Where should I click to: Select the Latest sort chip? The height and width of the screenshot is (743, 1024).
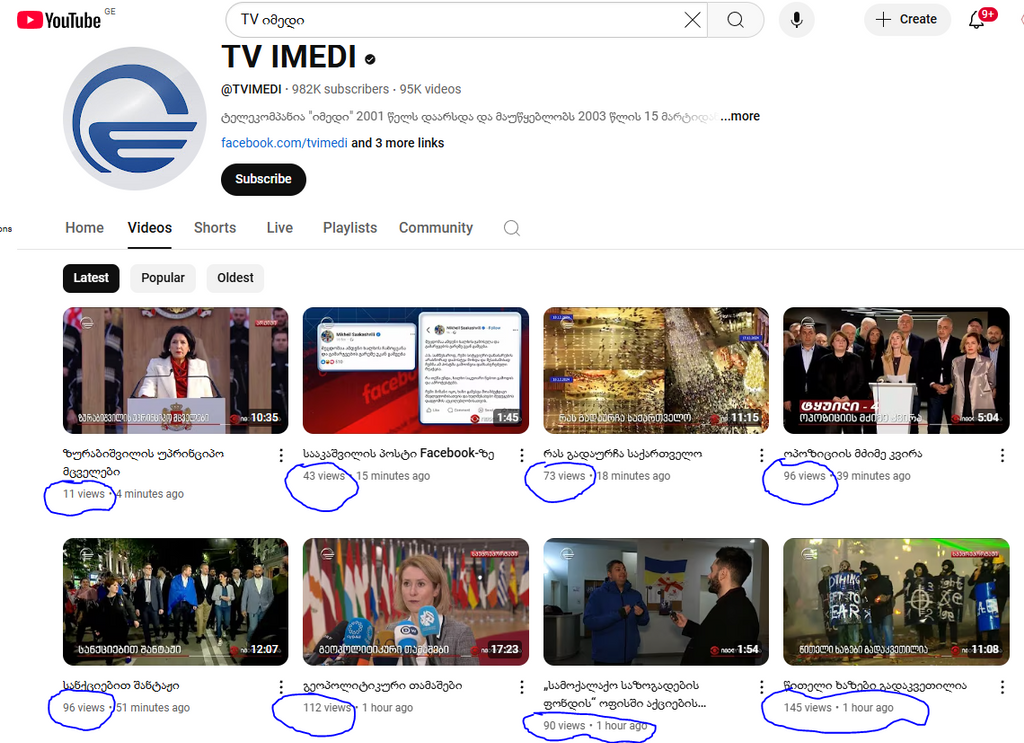click(91, 278)
